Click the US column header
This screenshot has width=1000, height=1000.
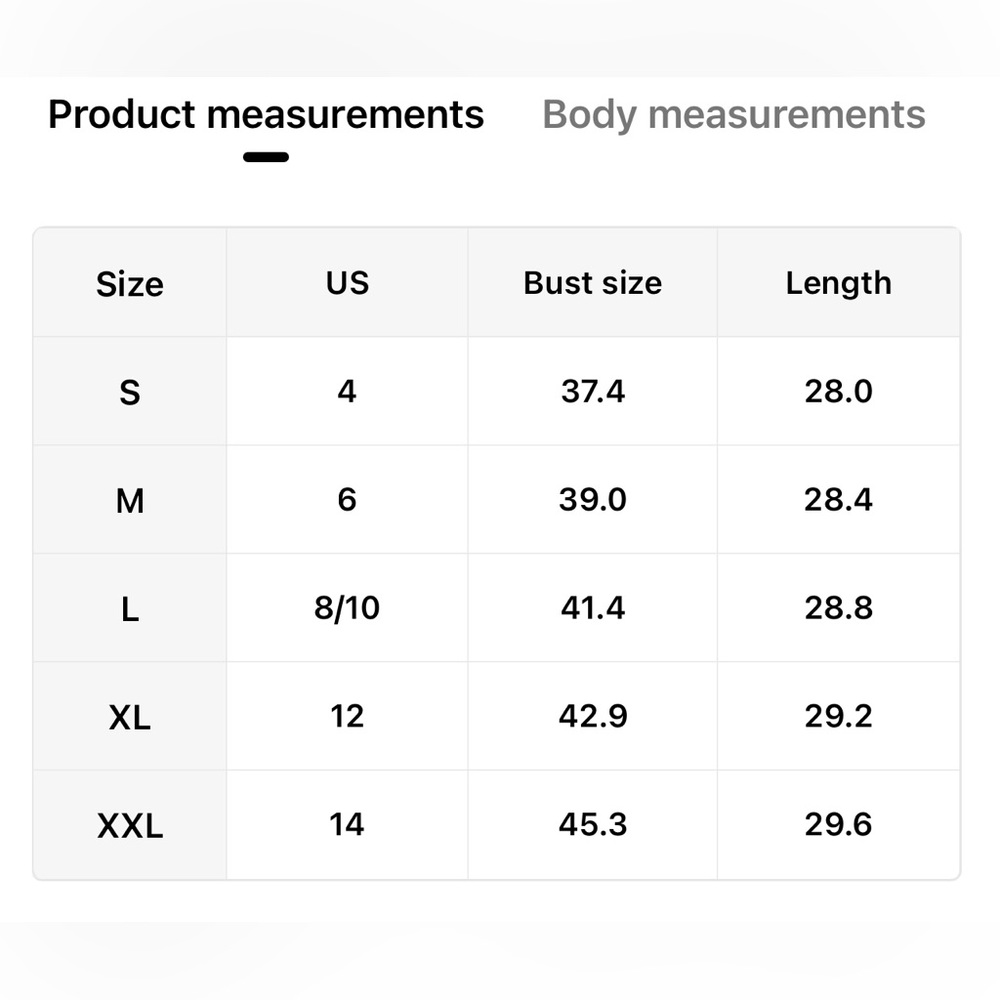coord(347,283)
